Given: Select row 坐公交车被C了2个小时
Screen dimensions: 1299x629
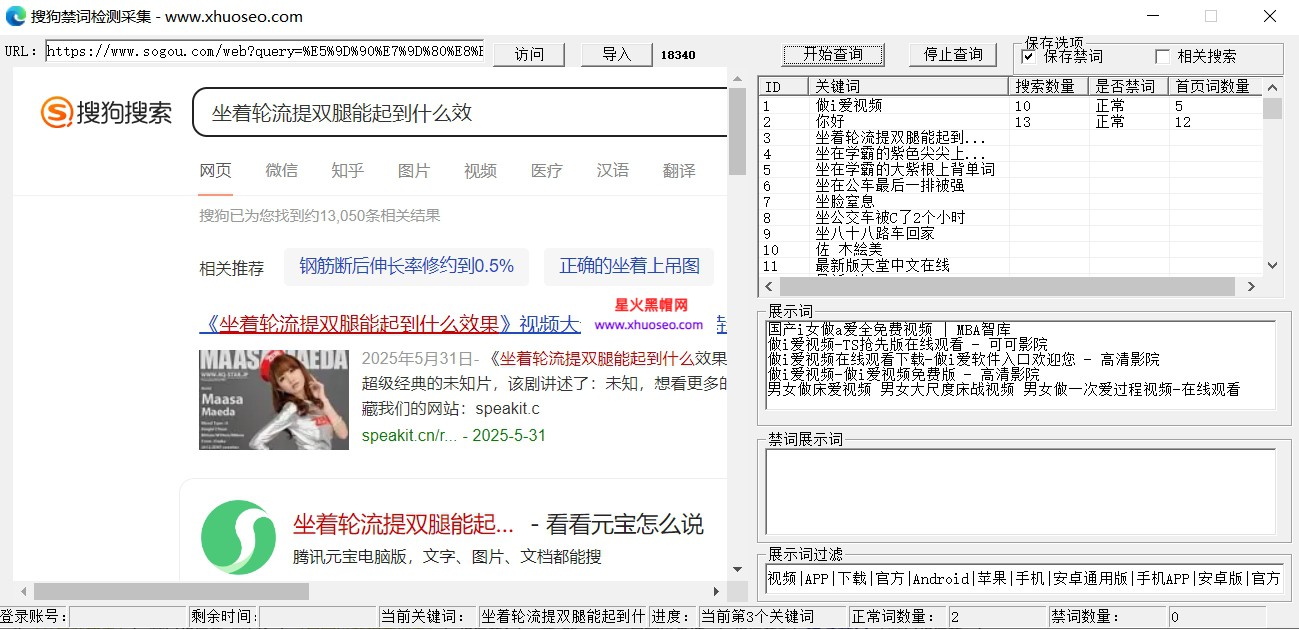Looking at the screenshot, I should [x=1010, y=217].
